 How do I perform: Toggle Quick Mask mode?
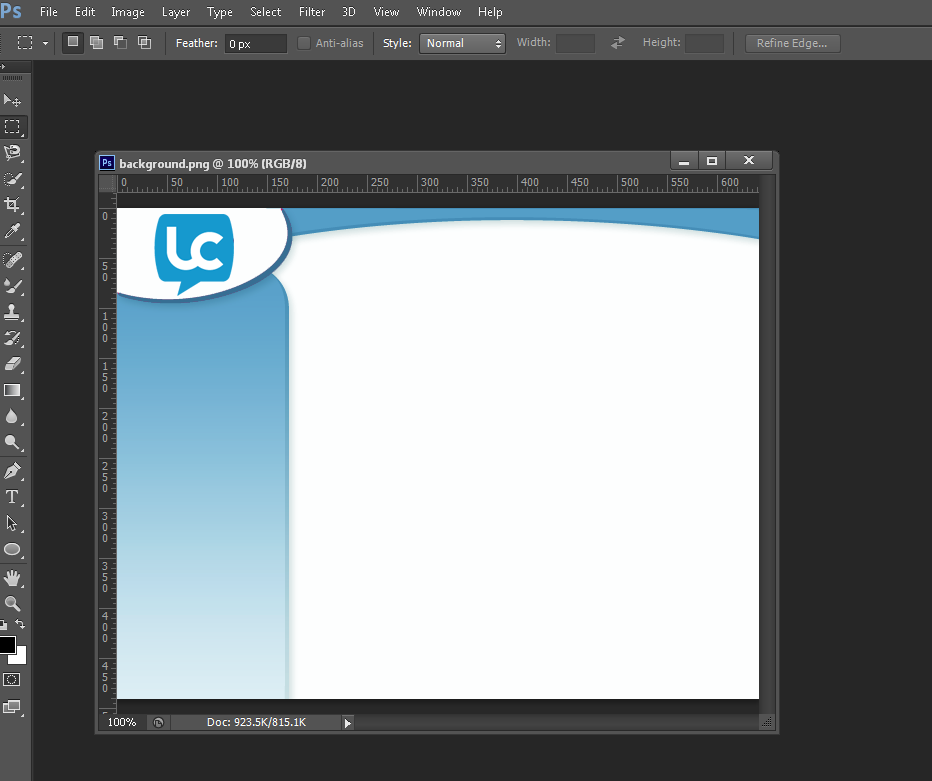[x=12, y=679]
